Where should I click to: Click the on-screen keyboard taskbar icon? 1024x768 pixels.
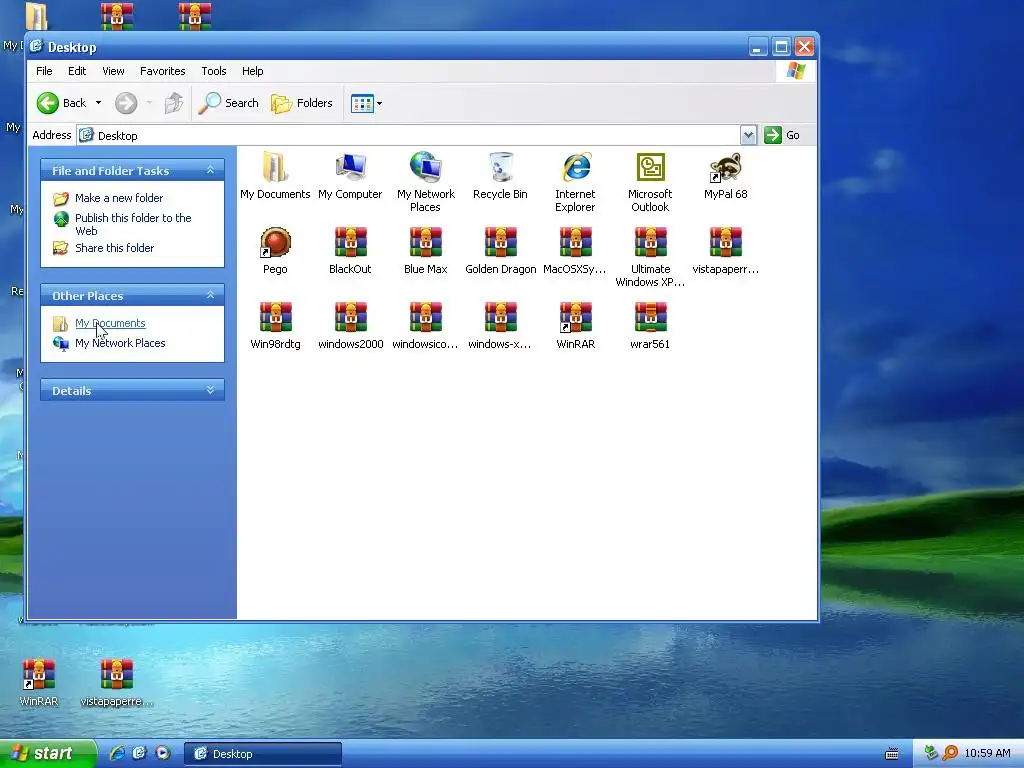(891, 754)
